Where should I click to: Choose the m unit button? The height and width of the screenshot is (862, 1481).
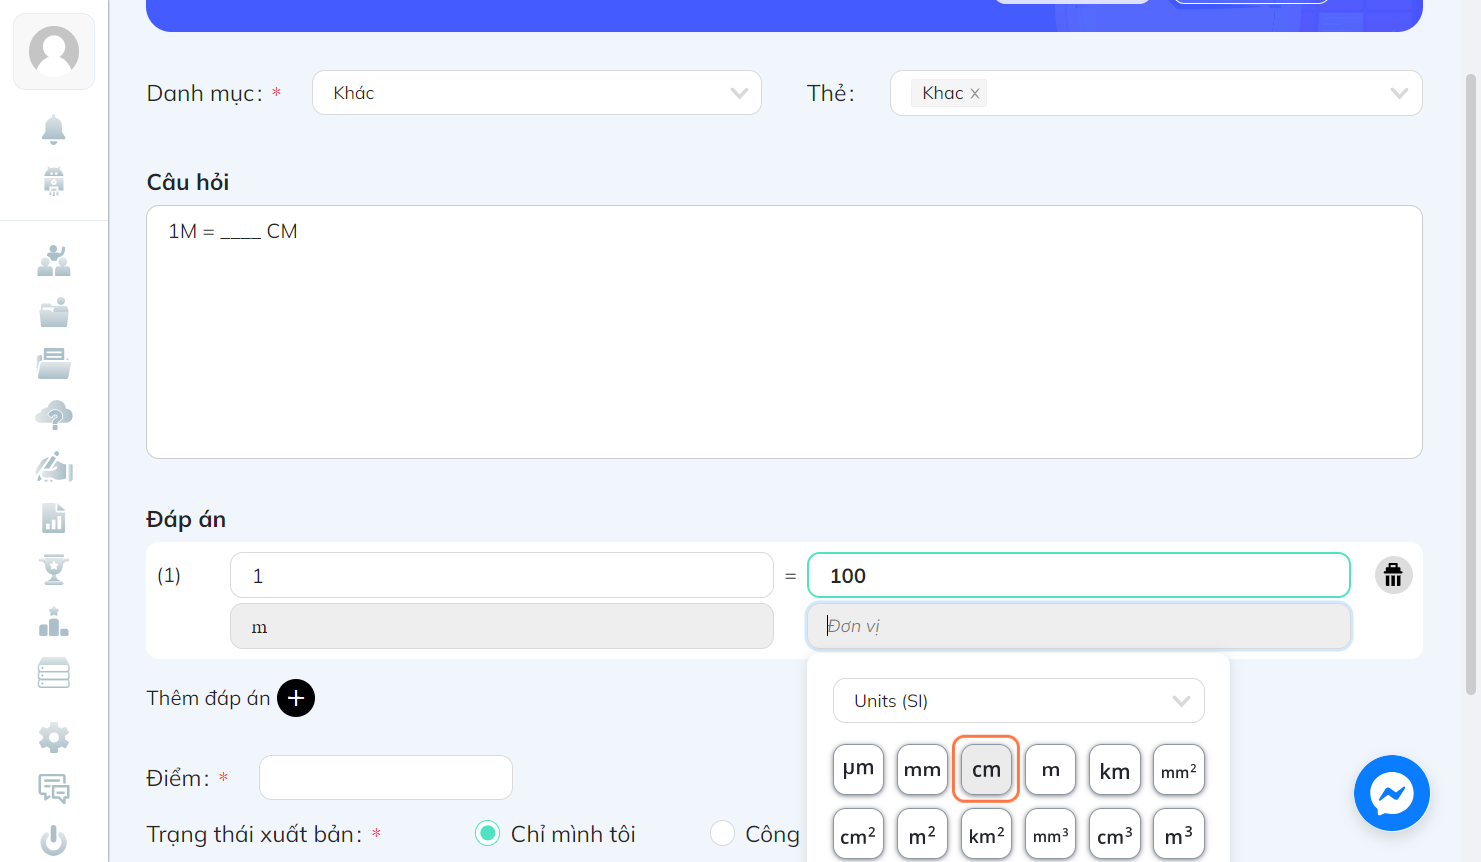pos(1050,769)
